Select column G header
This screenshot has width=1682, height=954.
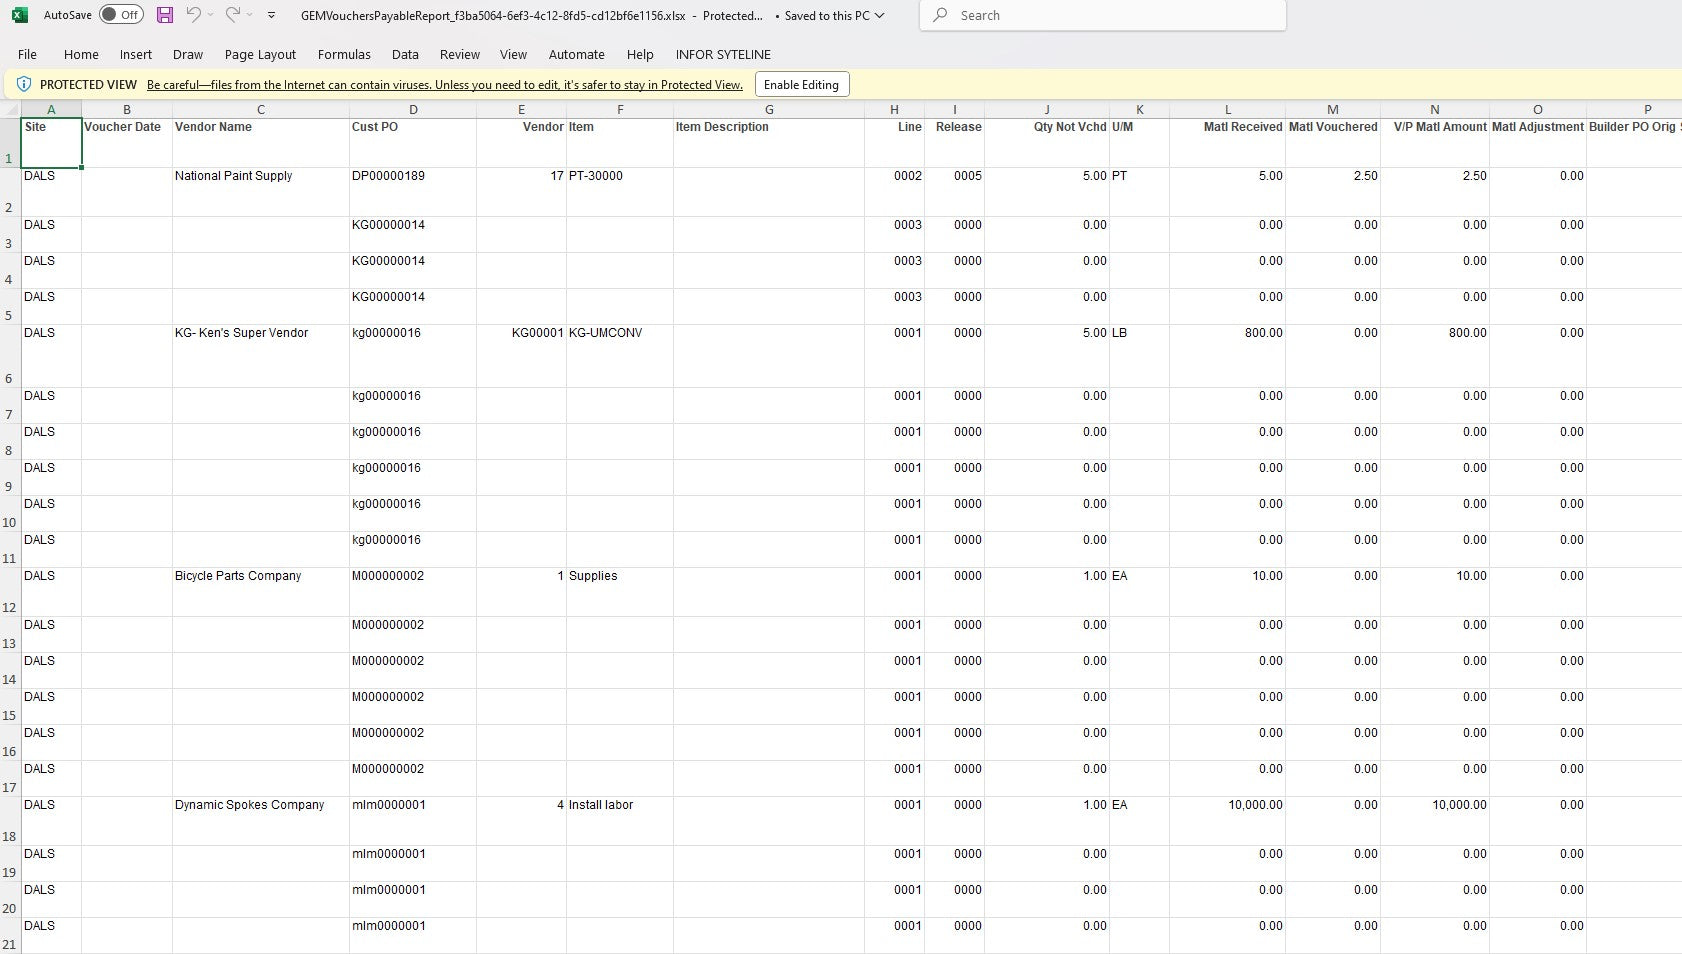pyautogui.click(x=768, y=109)
